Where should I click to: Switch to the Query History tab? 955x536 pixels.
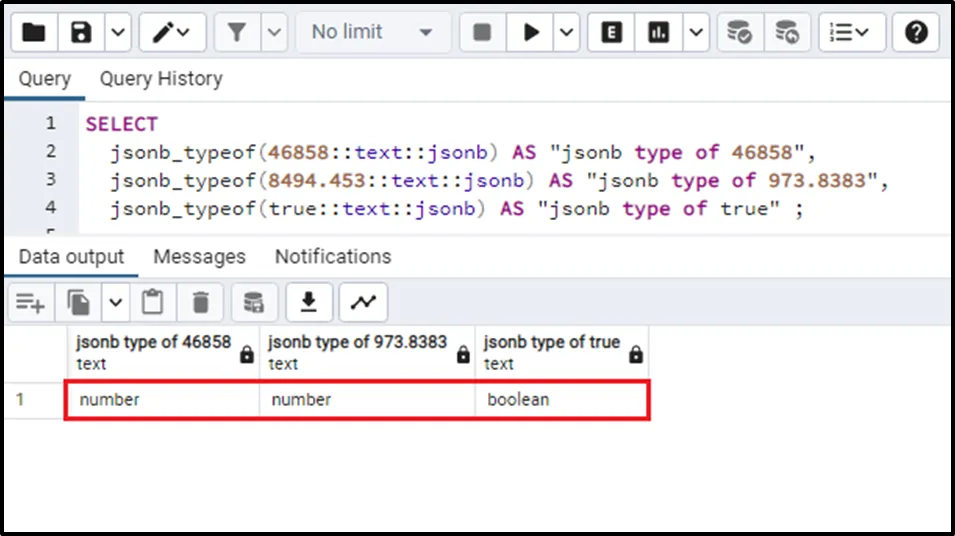point(160,79)
